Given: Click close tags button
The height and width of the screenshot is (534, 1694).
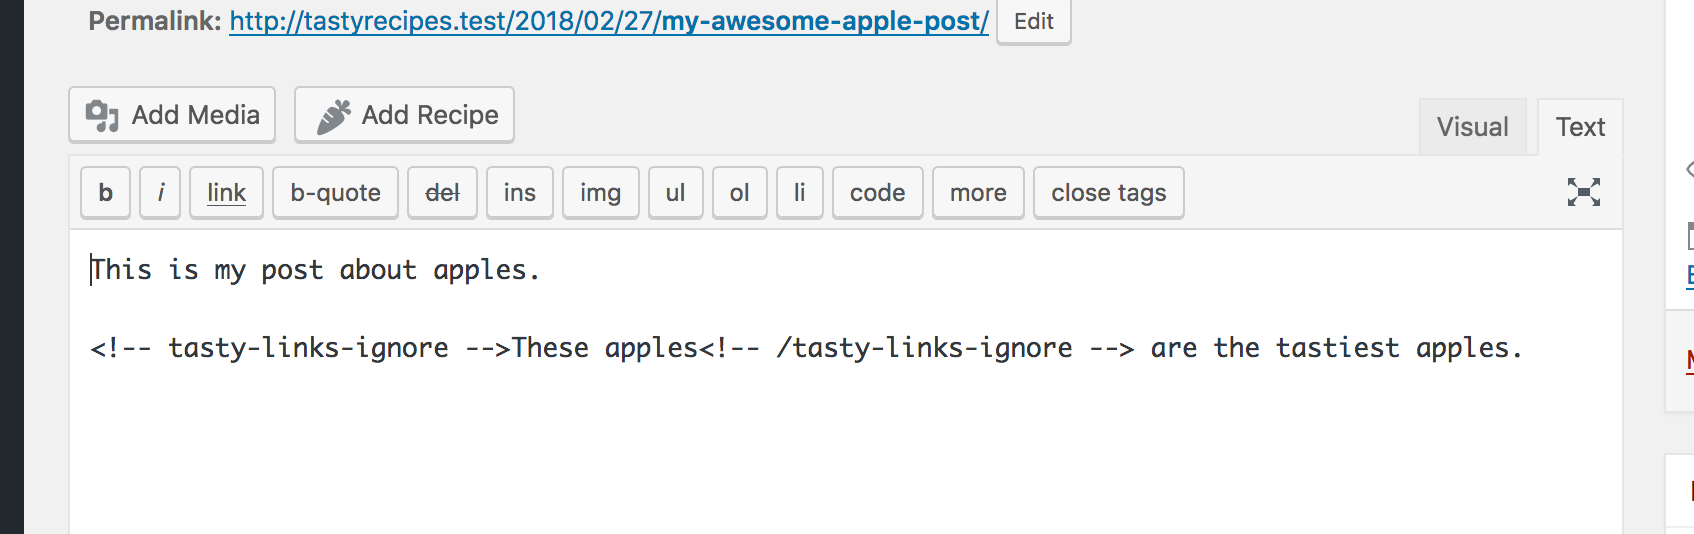Looking at the screenshot, I should tap(1109, 193).
